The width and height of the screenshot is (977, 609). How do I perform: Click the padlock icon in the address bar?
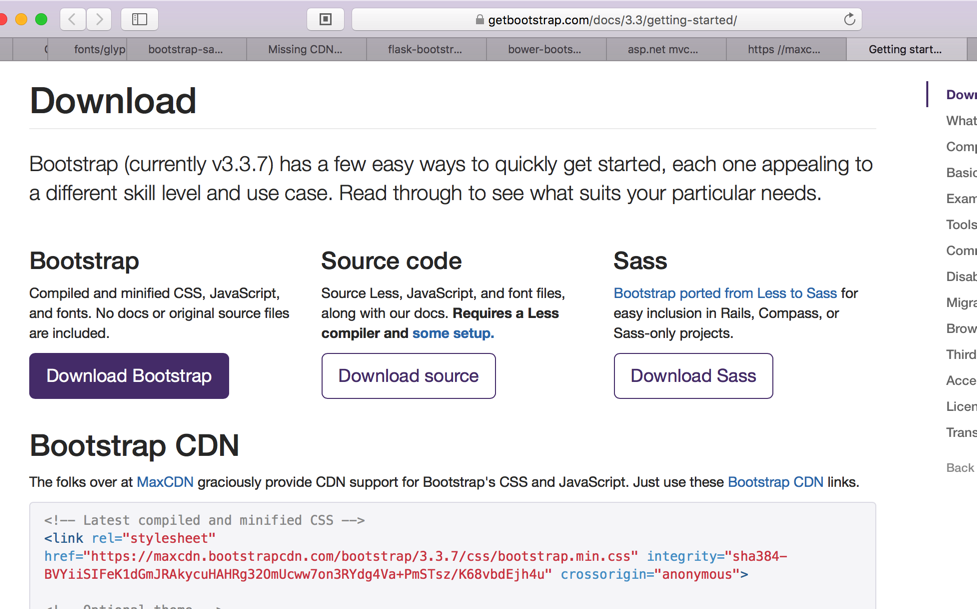(x=479, y=20)
